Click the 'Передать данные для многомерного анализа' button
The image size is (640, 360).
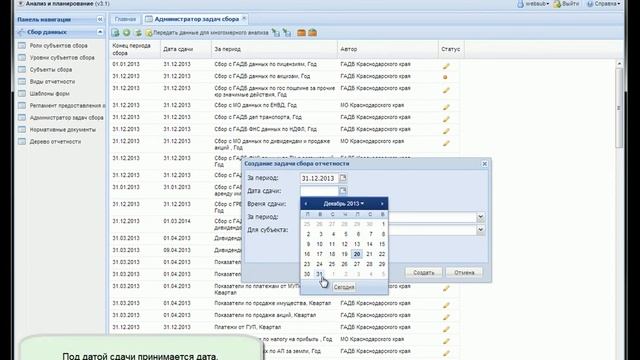[x=207, y=33]
